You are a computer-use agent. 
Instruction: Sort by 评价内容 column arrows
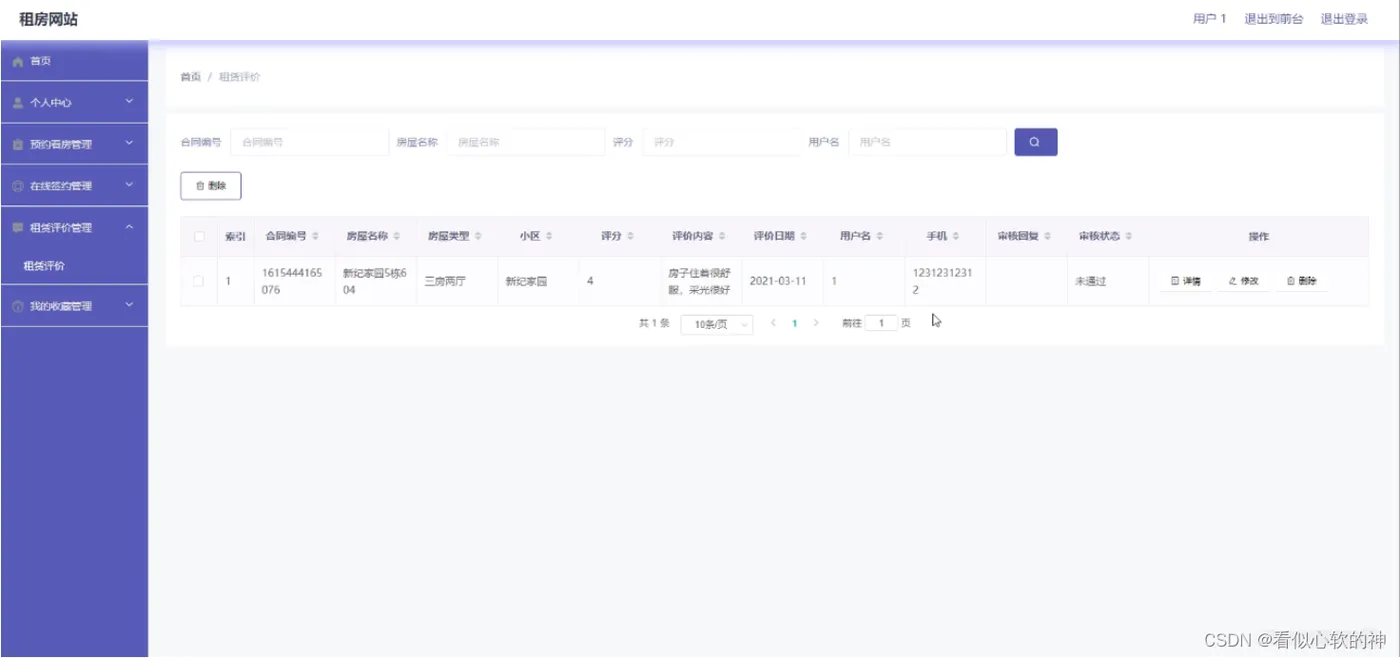click(722, 237)
